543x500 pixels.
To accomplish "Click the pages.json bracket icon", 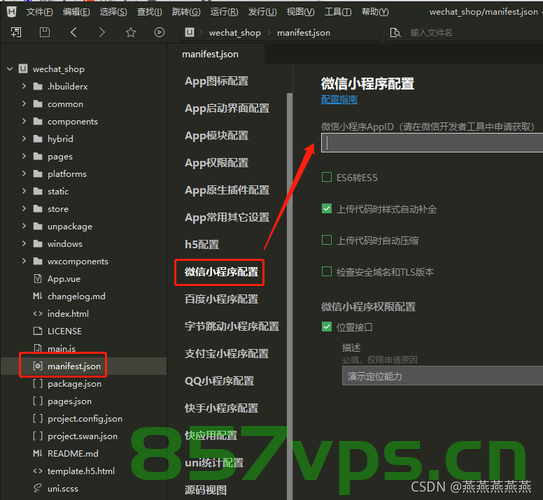I will [x=37, y=401].
